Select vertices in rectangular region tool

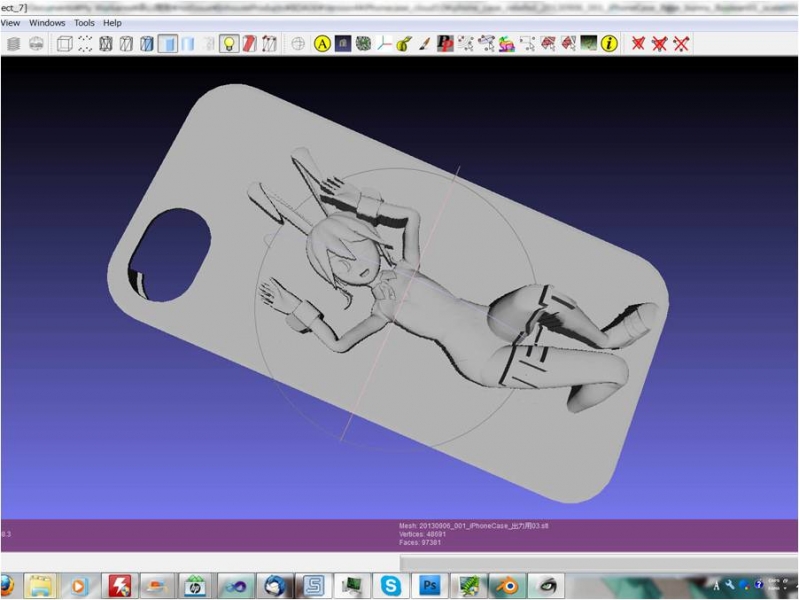point(527,44)
